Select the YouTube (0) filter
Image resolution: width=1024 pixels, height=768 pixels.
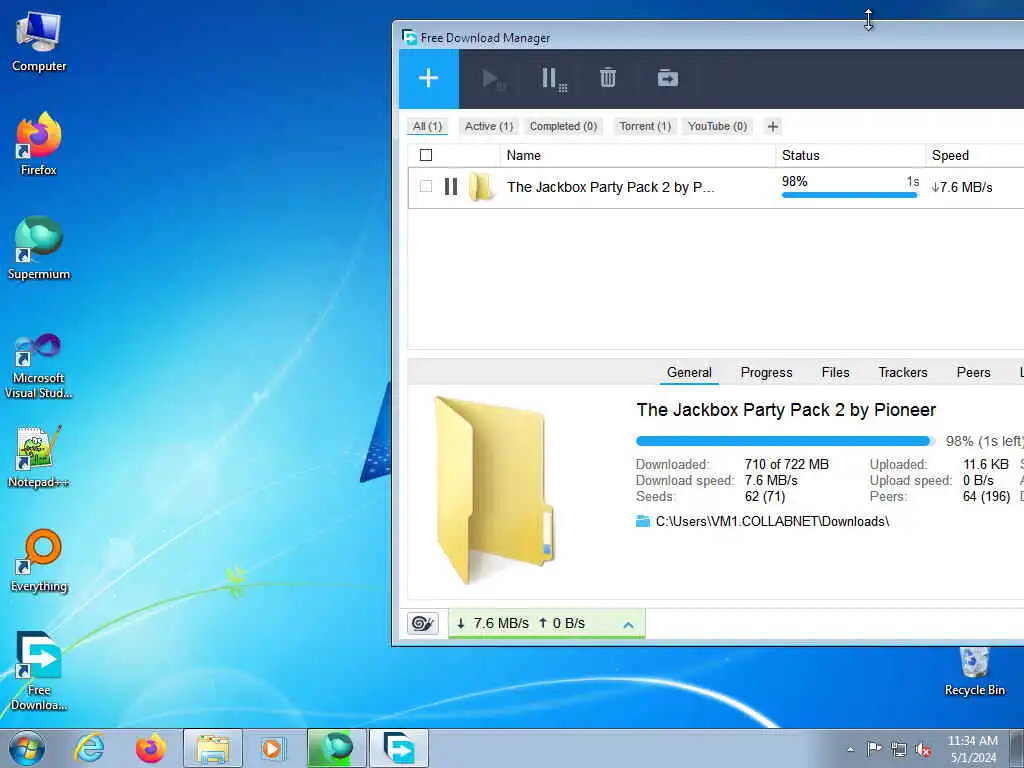click(x=717, y=127)
